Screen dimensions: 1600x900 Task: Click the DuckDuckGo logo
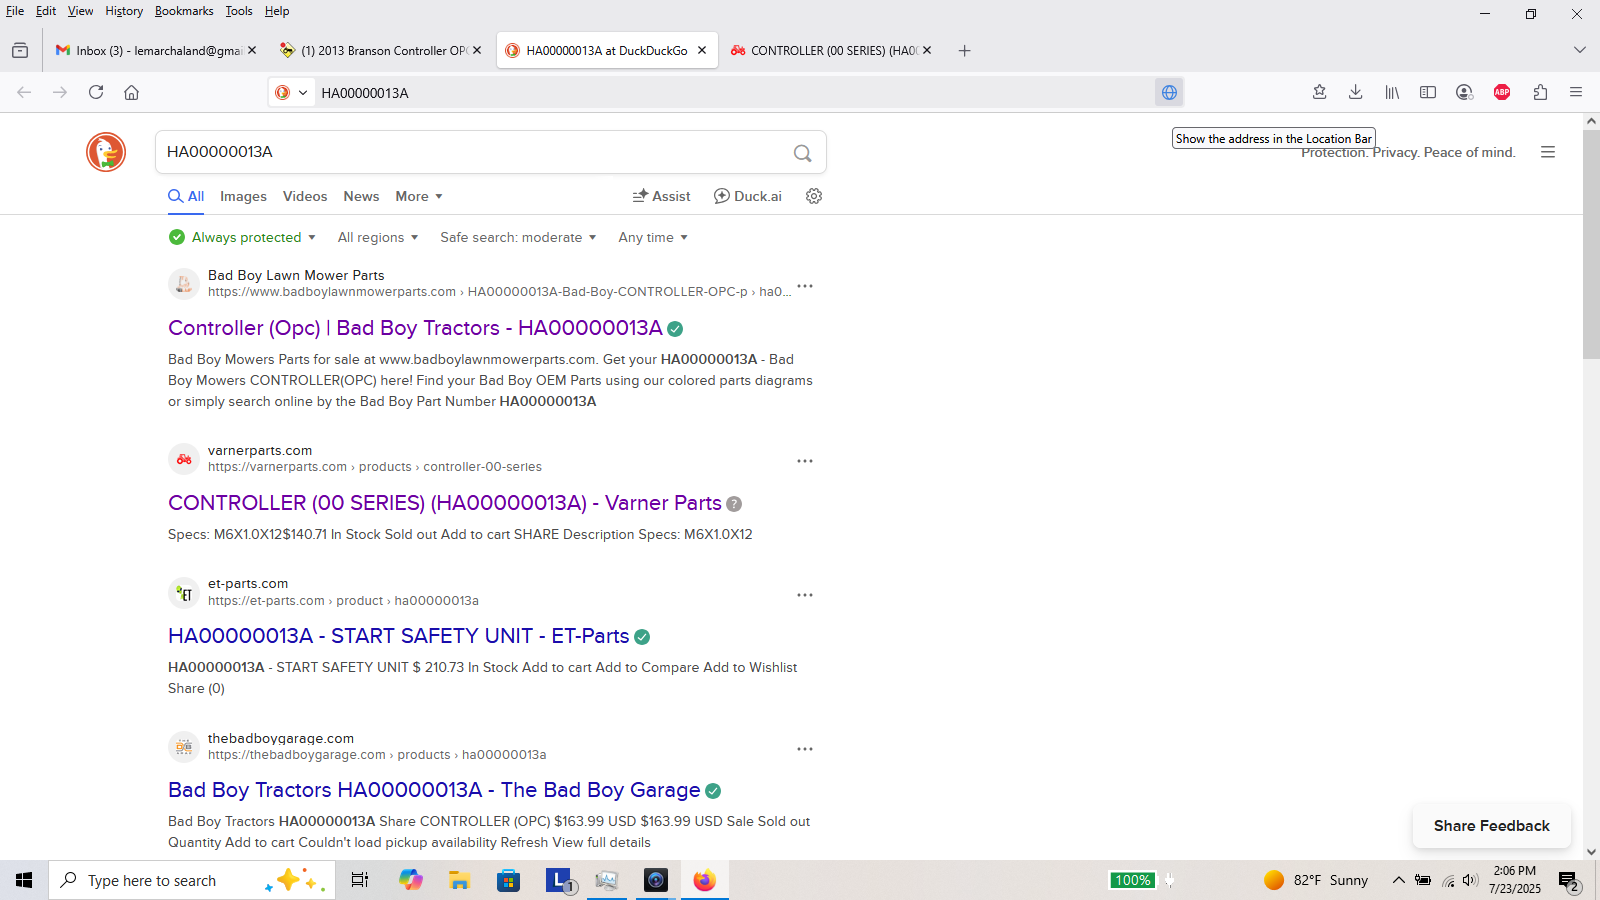[x=106, y=152]
